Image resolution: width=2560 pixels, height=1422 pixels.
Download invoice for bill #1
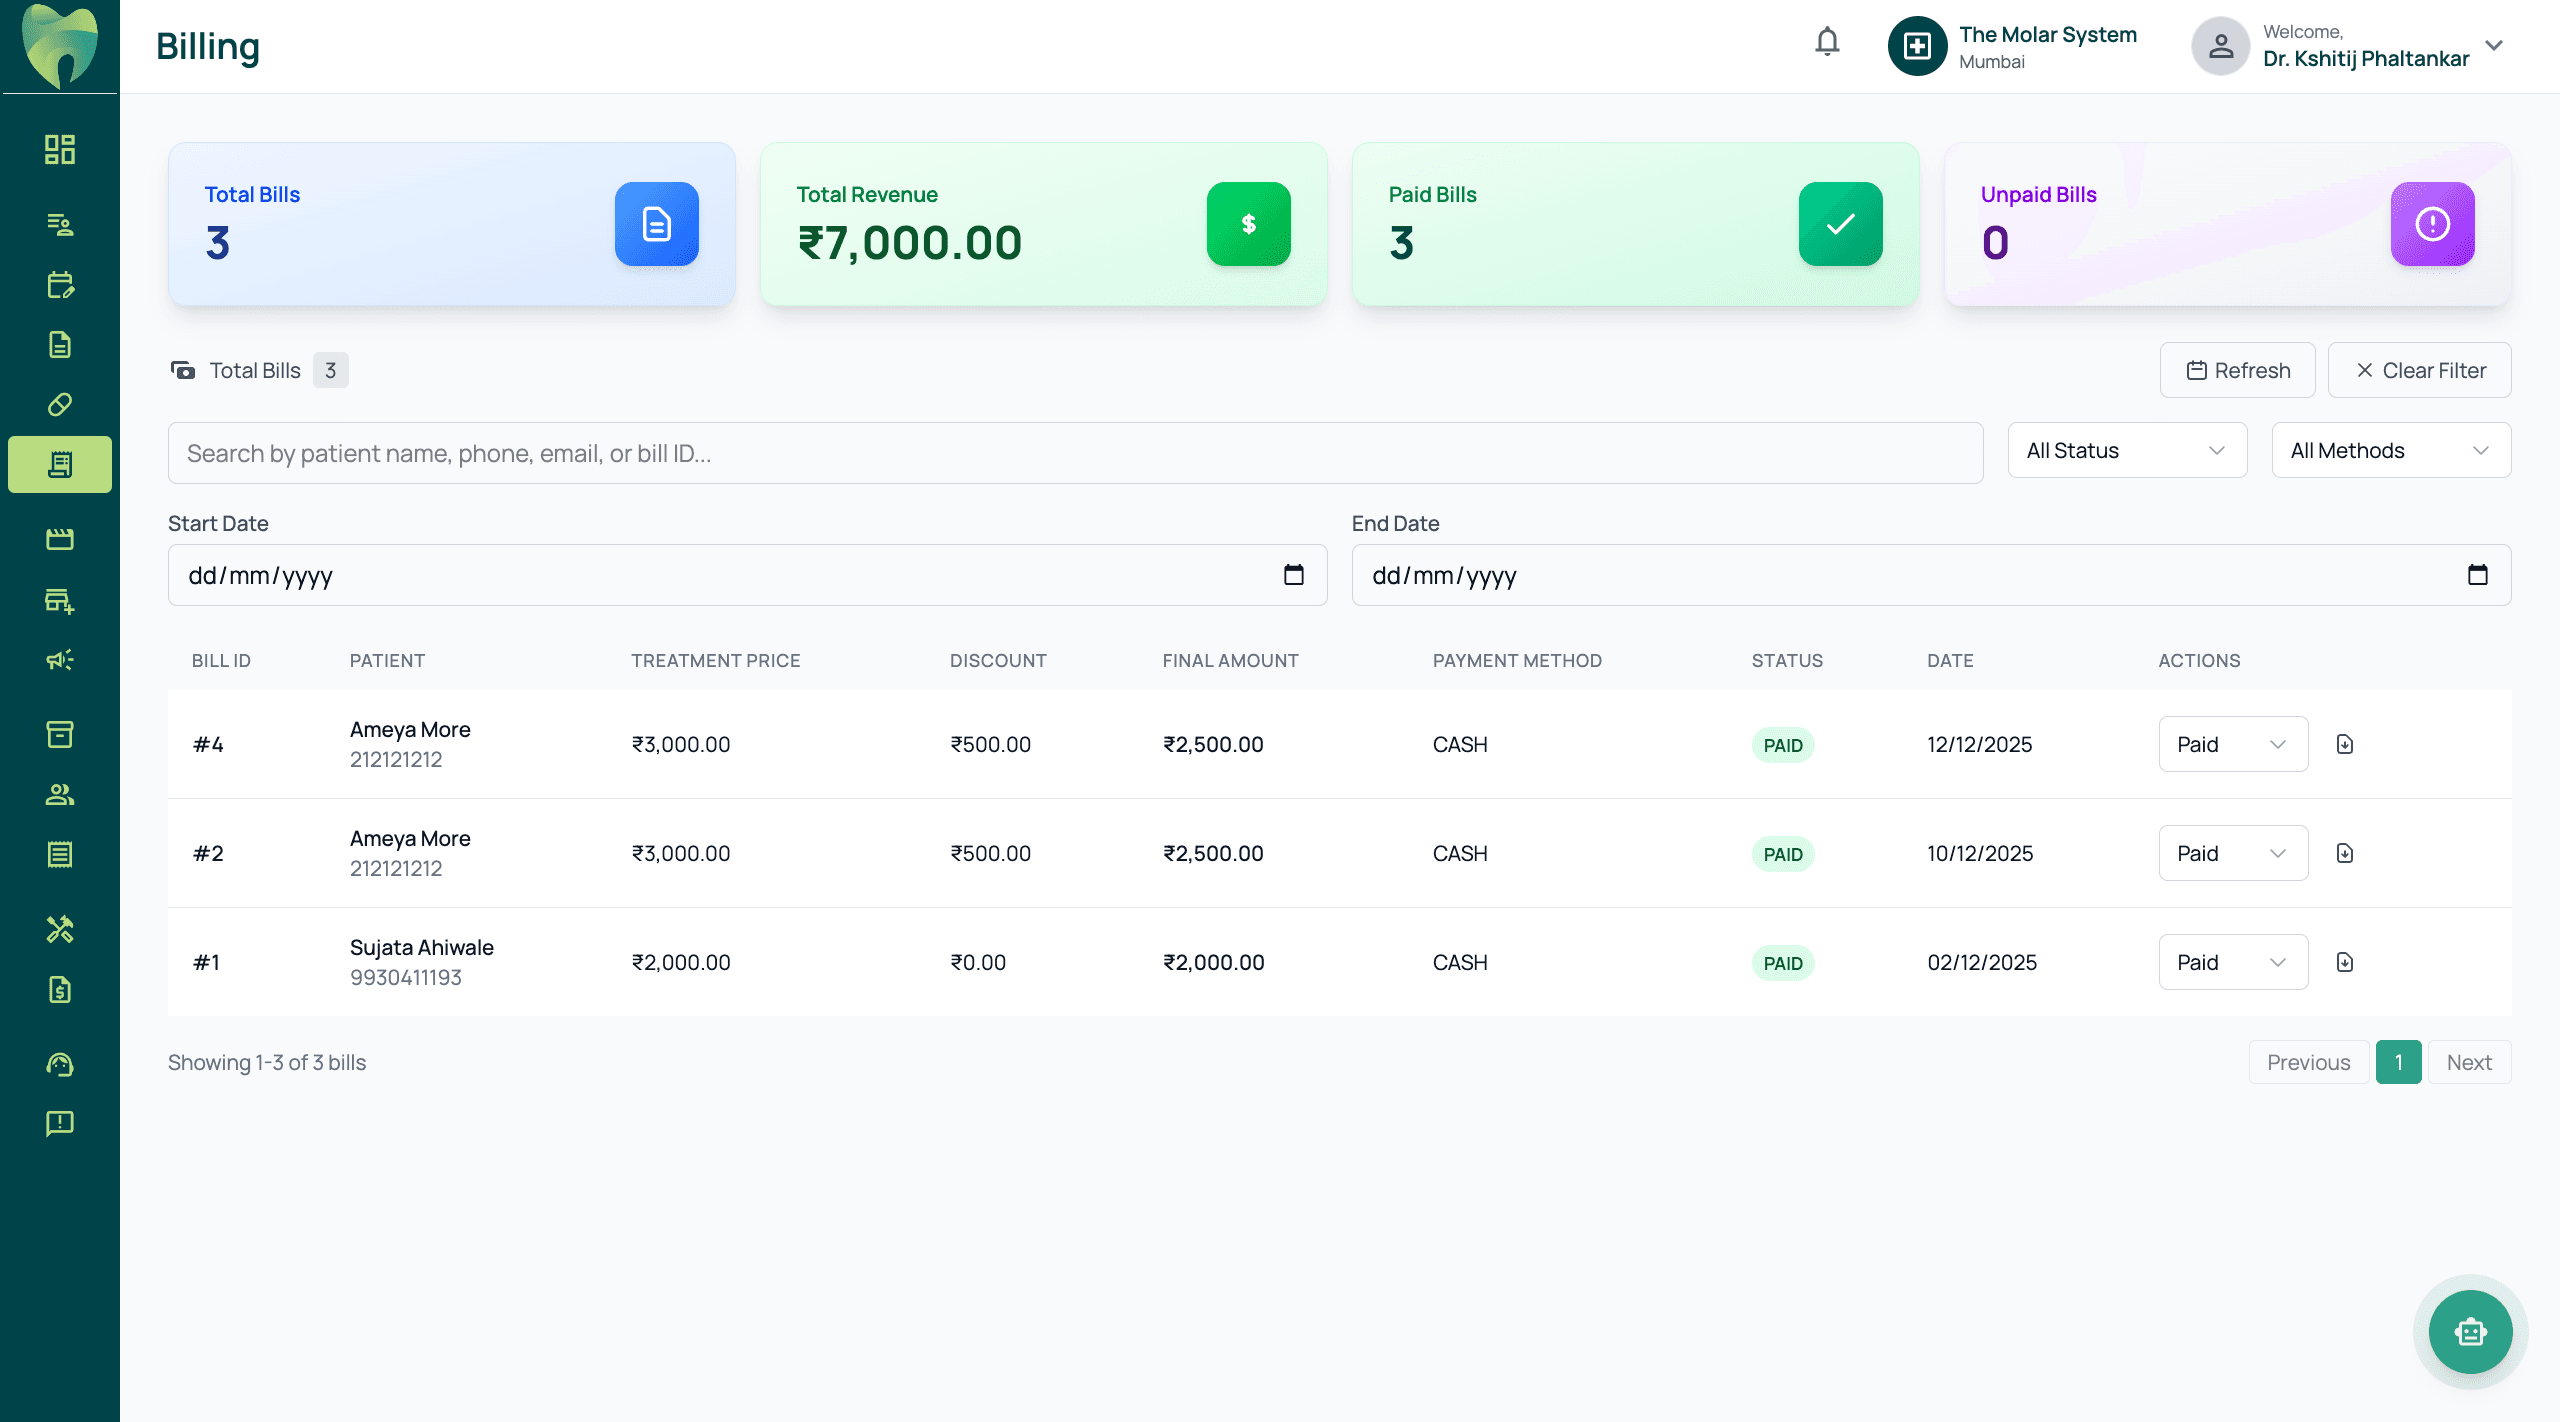(2345, 962)
